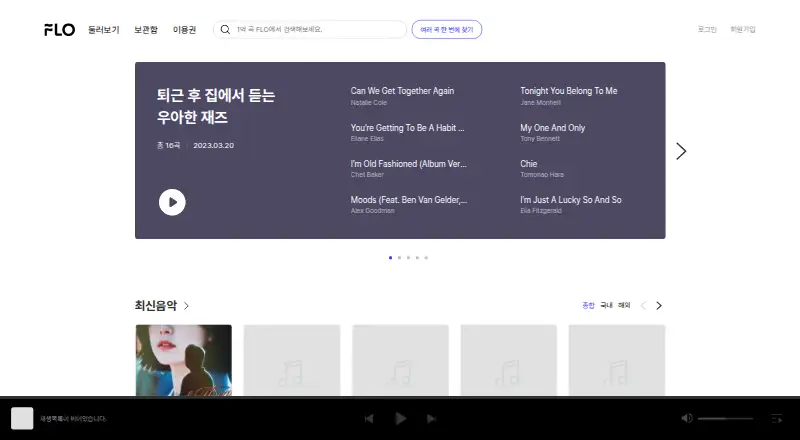
Task: Select the third carousel dot
Action: pyautogui.click(x=408, y=258)
